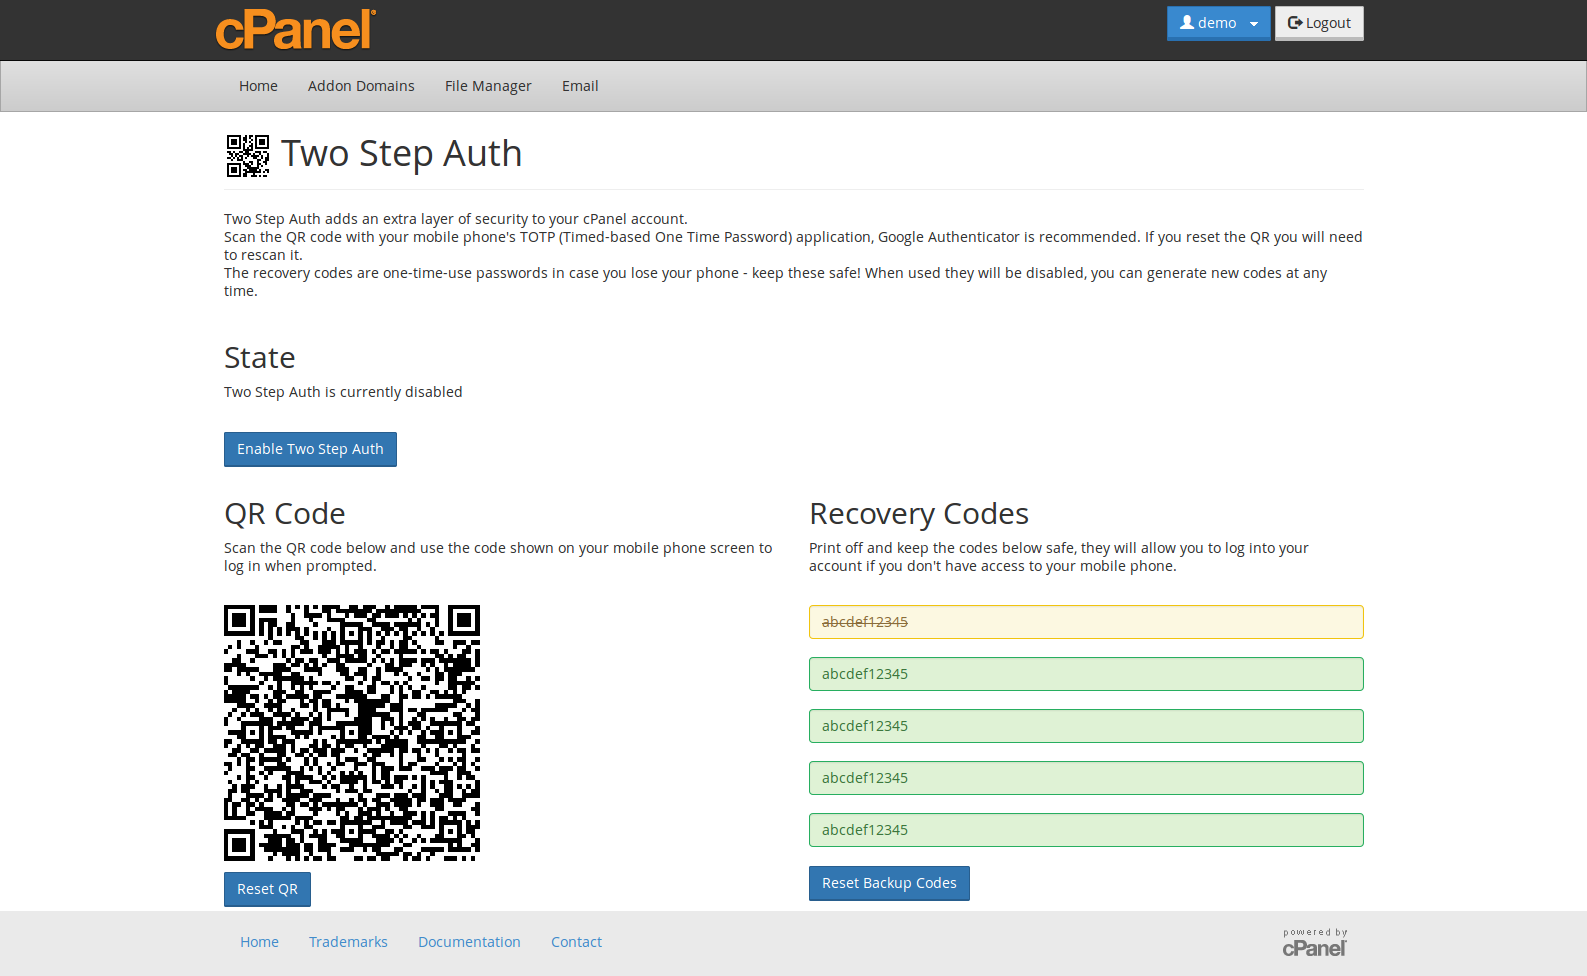
Task: Open Email menu item
Action: point(580,86)
